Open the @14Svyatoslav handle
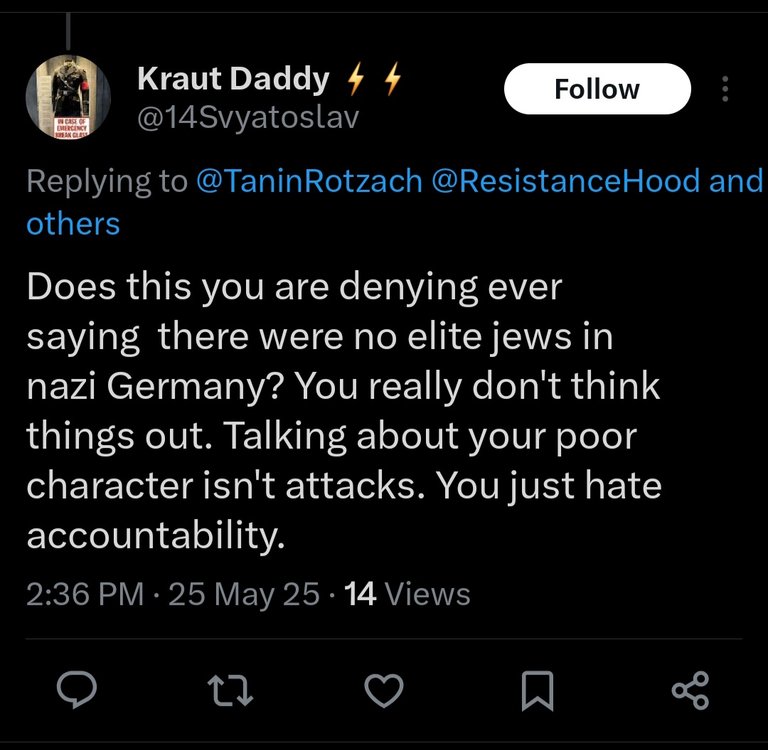This screenshot has width=768, height=750. pyautogui.click(x=248, y=118)
